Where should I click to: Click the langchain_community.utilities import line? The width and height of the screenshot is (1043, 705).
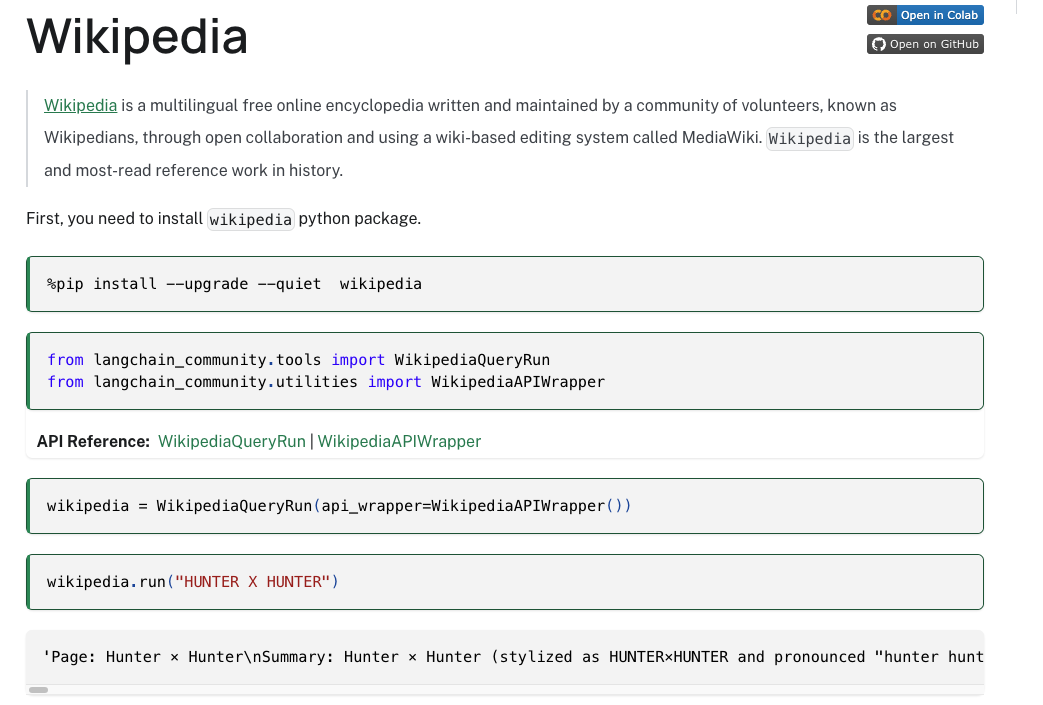pos(326,382)
